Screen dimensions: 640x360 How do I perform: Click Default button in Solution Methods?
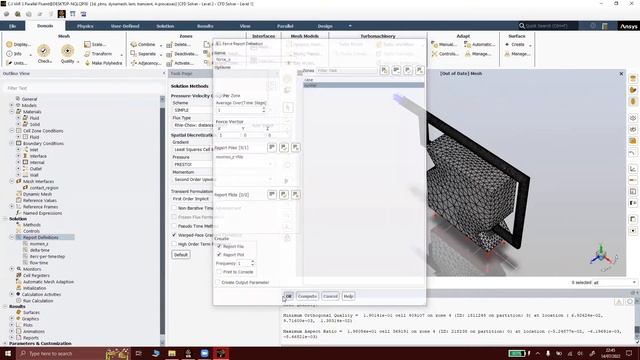pyautogui.click(x=181, y=255)
